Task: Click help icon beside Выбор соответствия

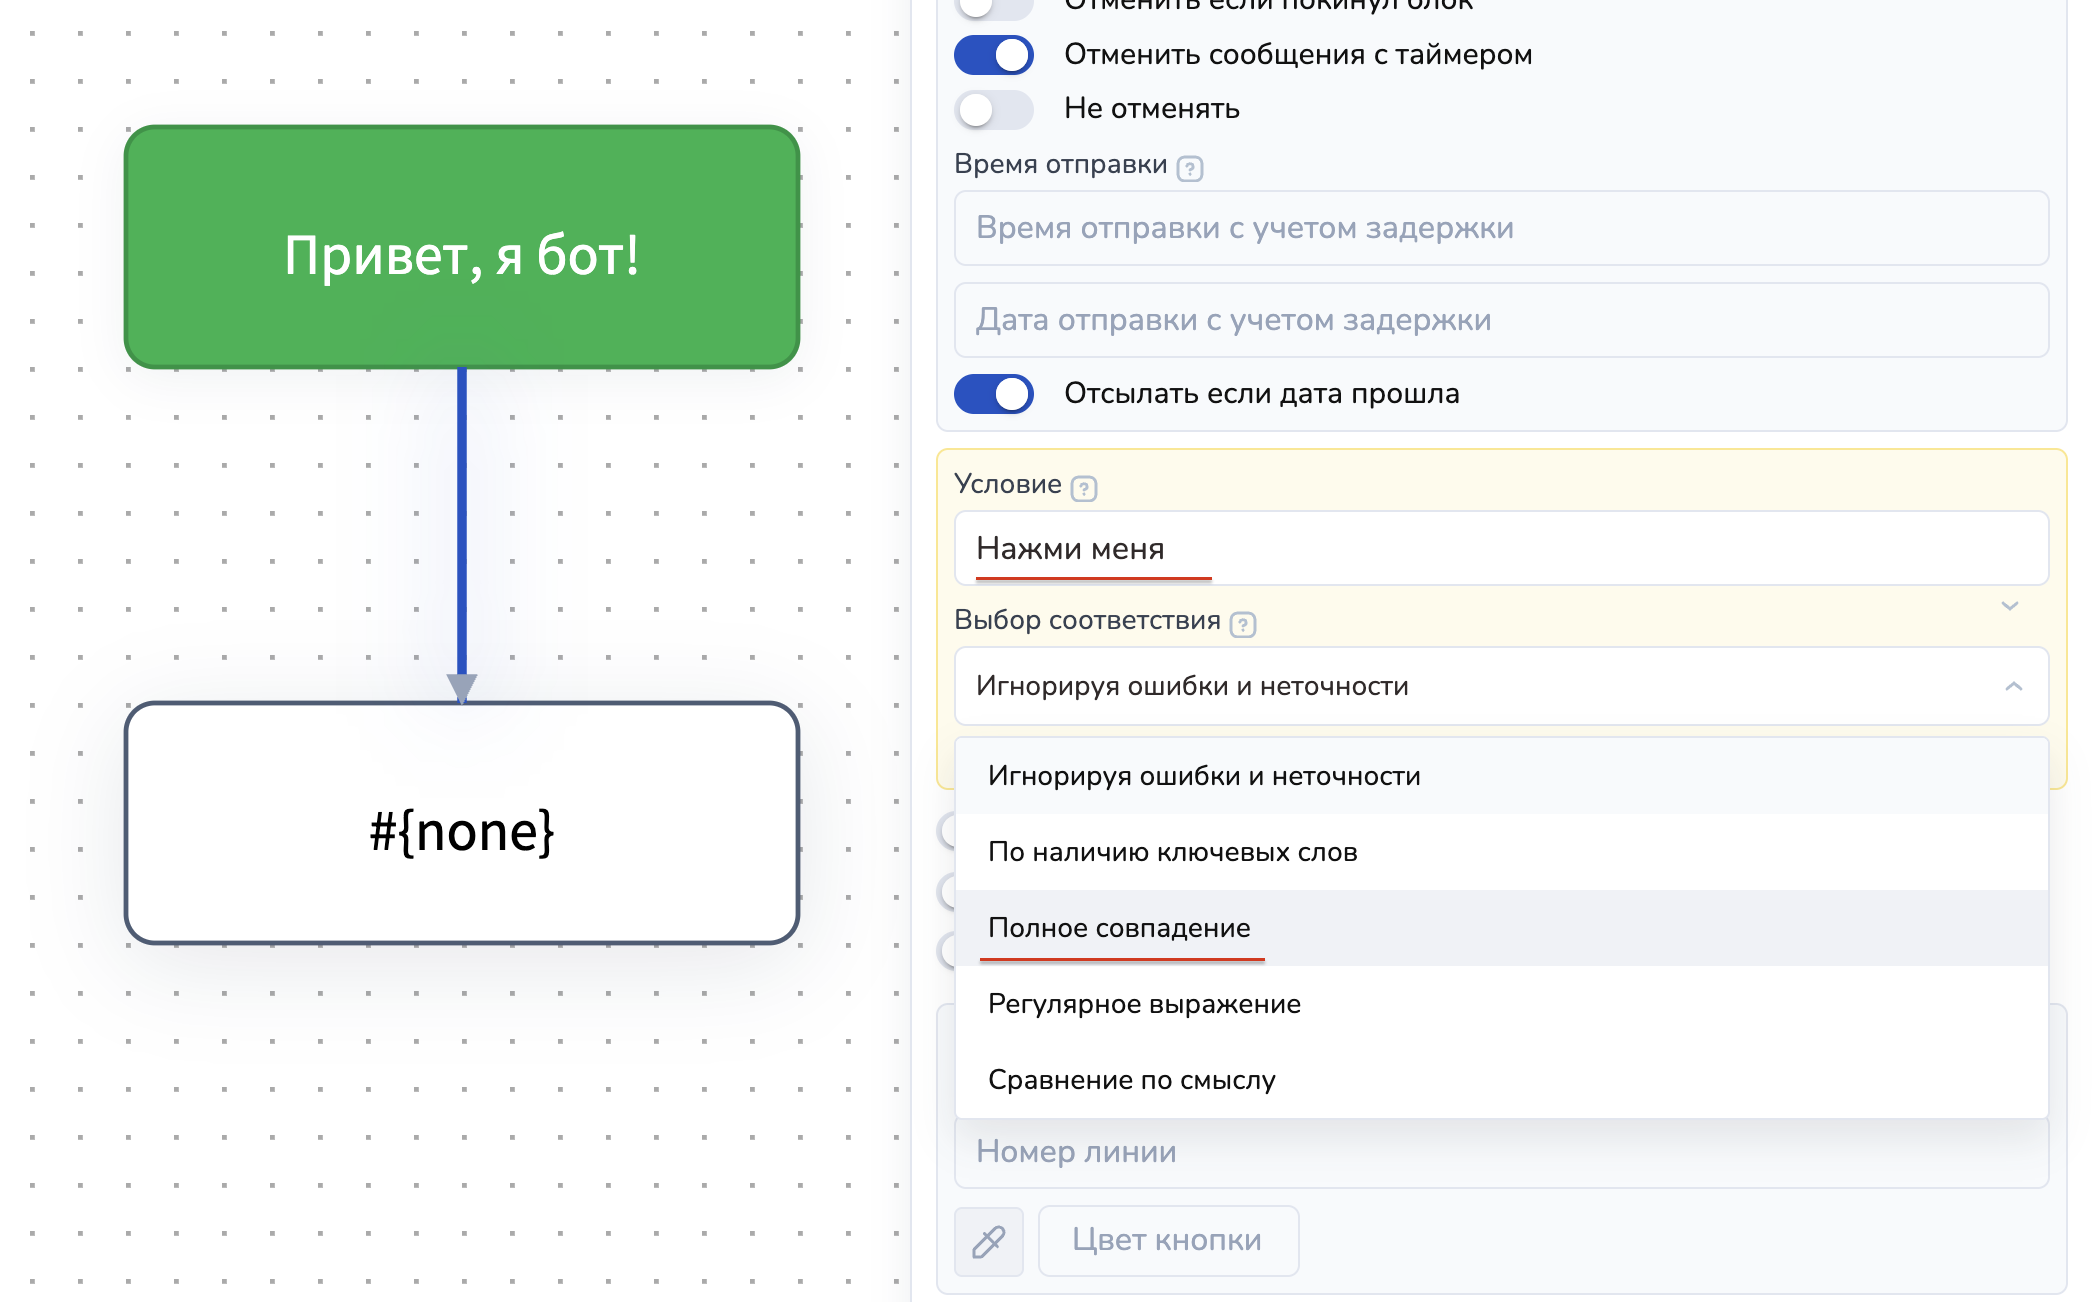Action: click(x=1242, y=624)
